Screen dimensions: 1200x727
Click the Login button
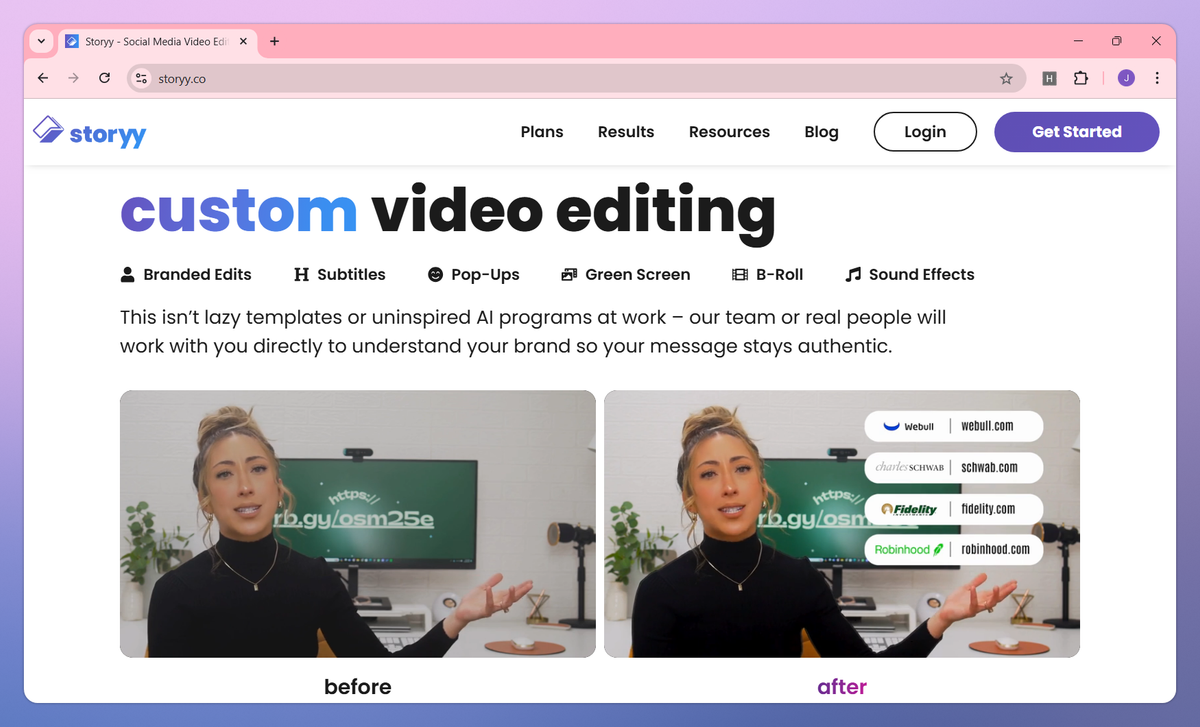coord(925,132)
